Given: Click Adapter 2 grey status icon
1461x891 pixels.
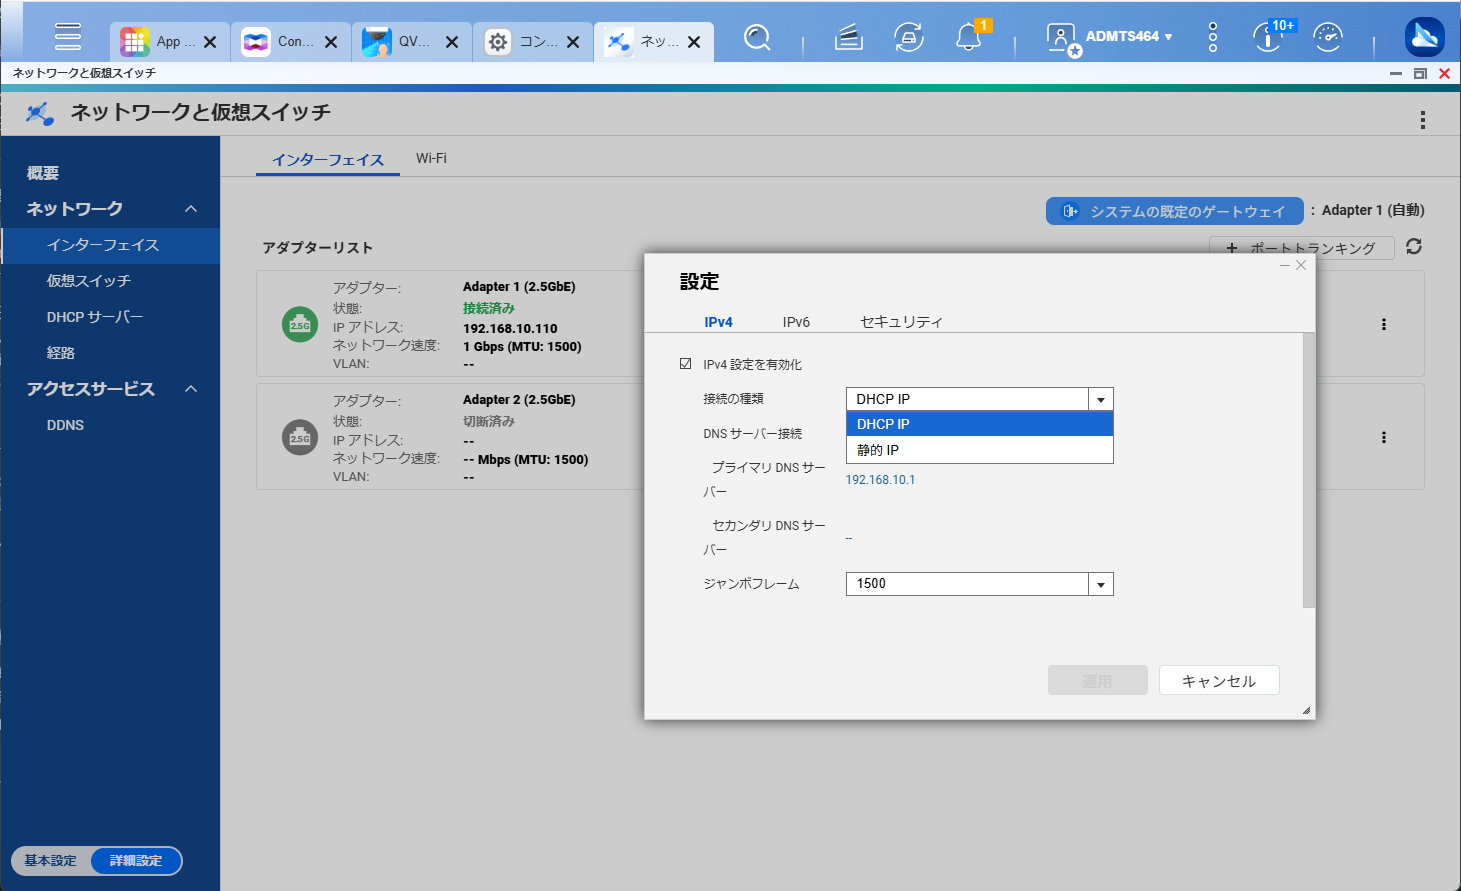Looking at the screenshot, I should [300, 437].
